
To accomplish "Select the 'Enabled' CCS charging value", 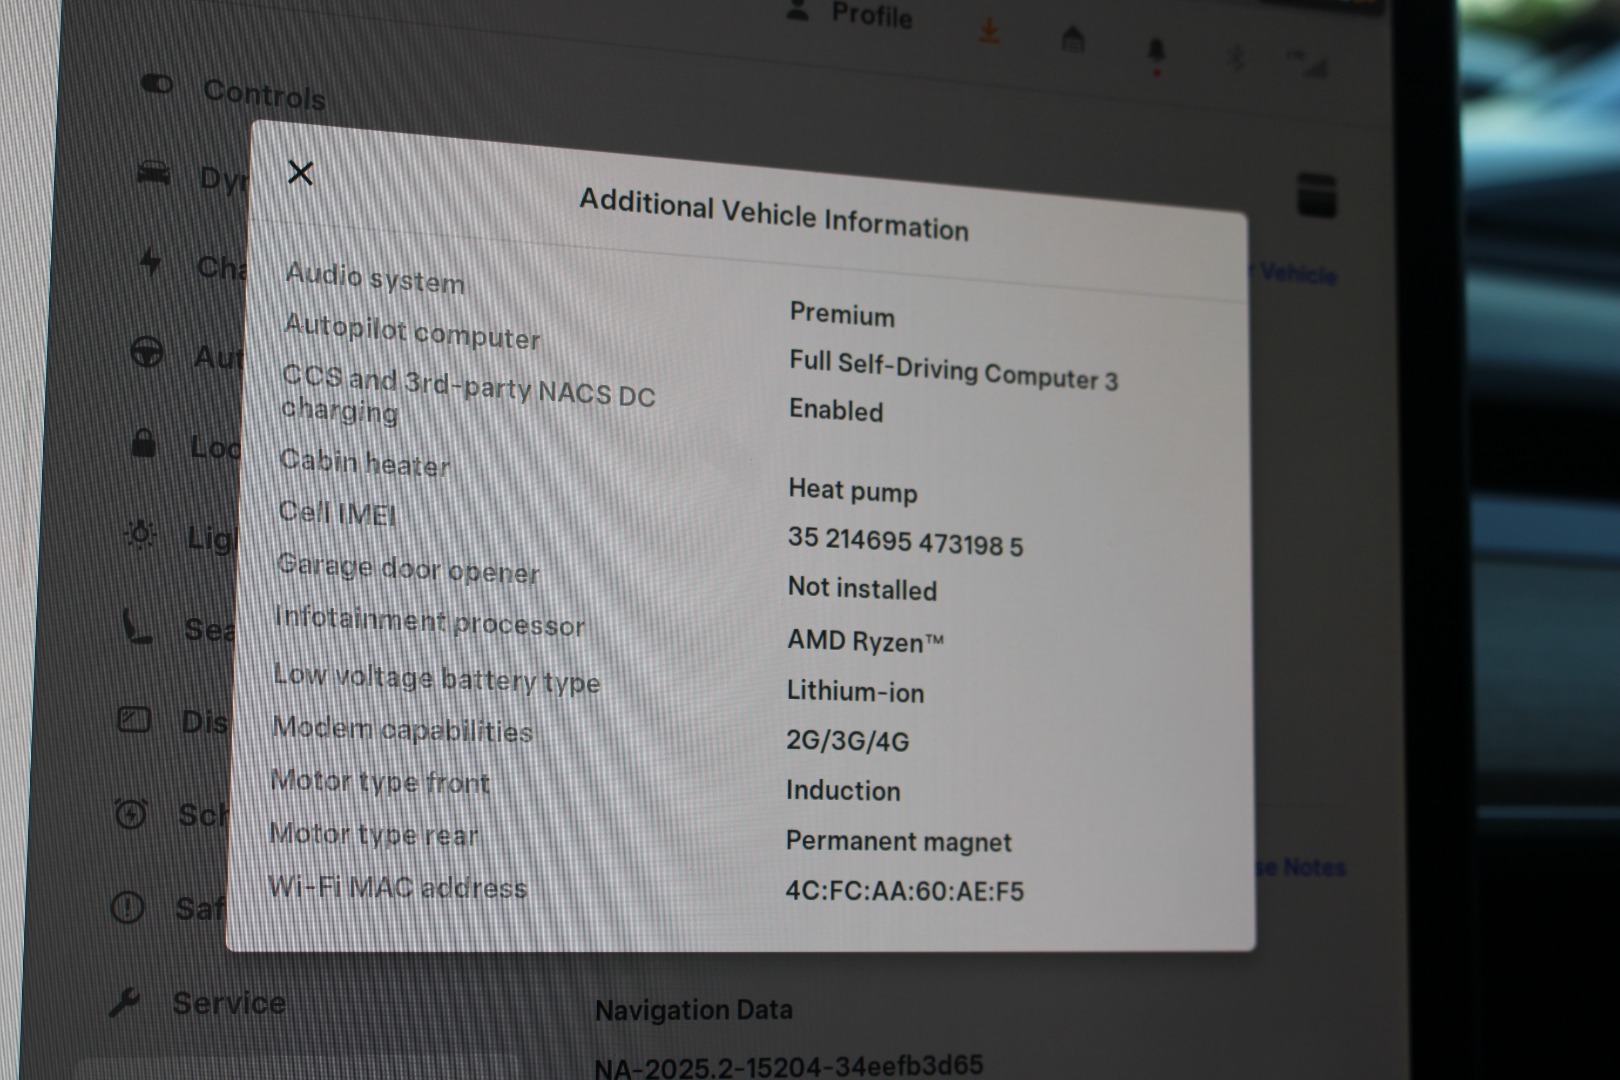I will tap(836, 410).
